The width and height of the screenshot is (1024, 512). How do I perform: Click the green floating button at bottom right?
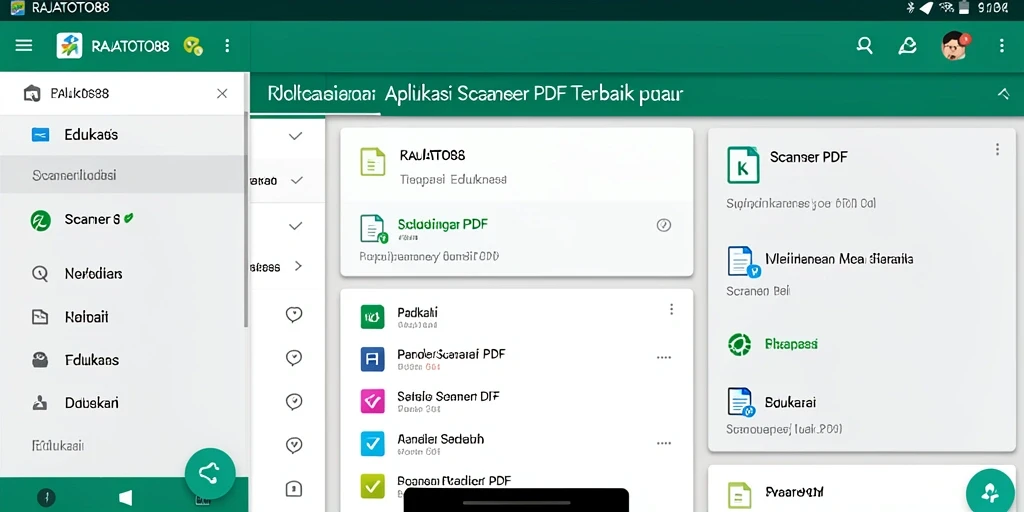coord(991,490)
